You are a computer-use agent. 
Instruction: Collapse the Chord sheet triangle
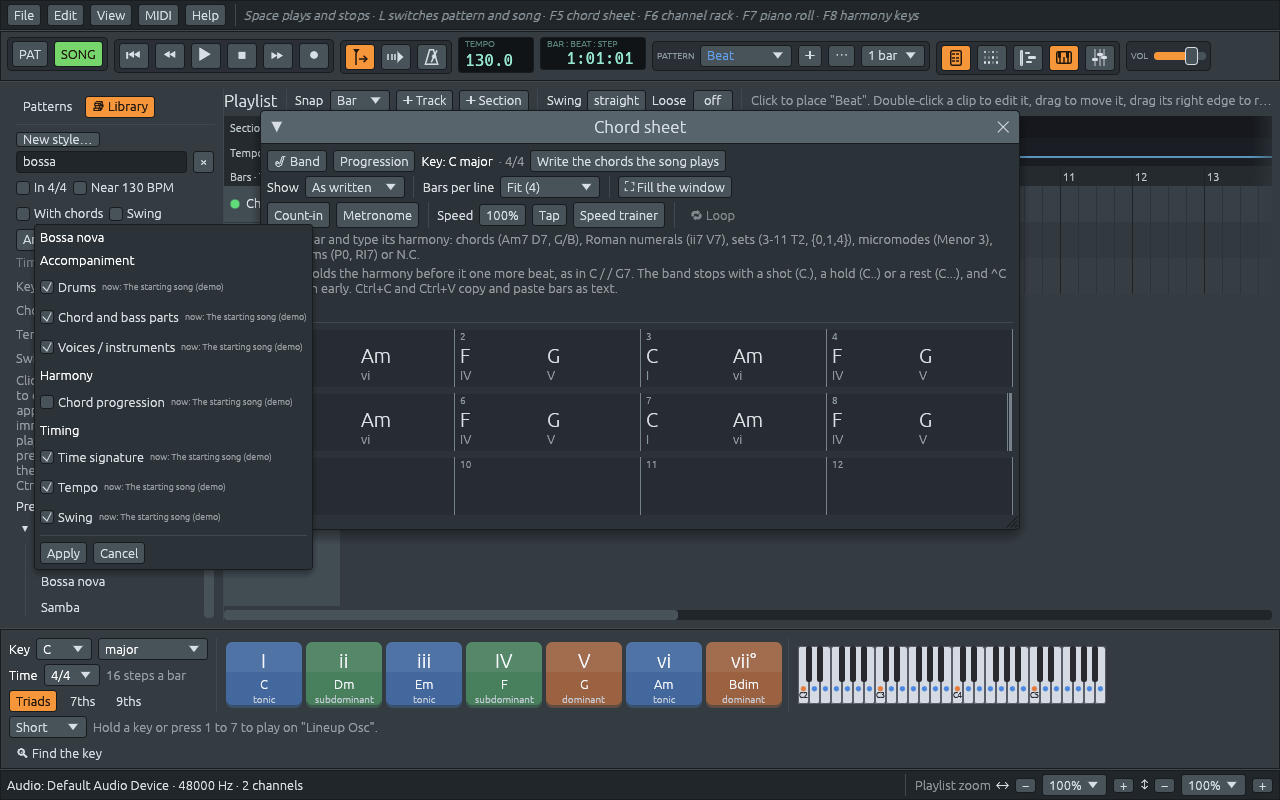277,127
